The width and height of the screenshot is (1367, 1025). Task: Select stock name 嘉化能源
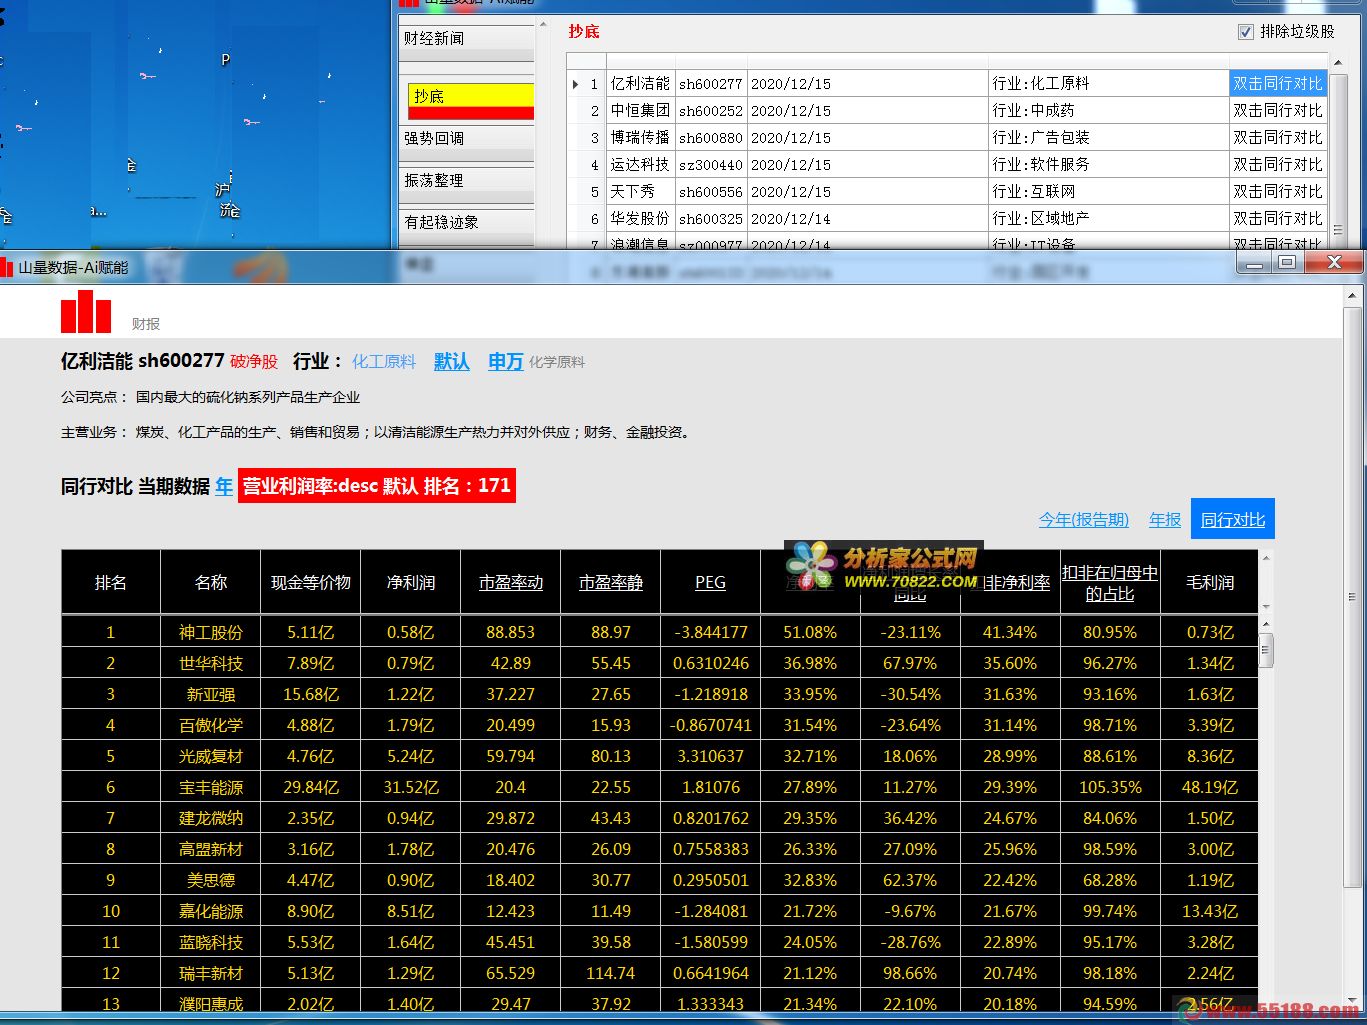click(x=211, y=911)
